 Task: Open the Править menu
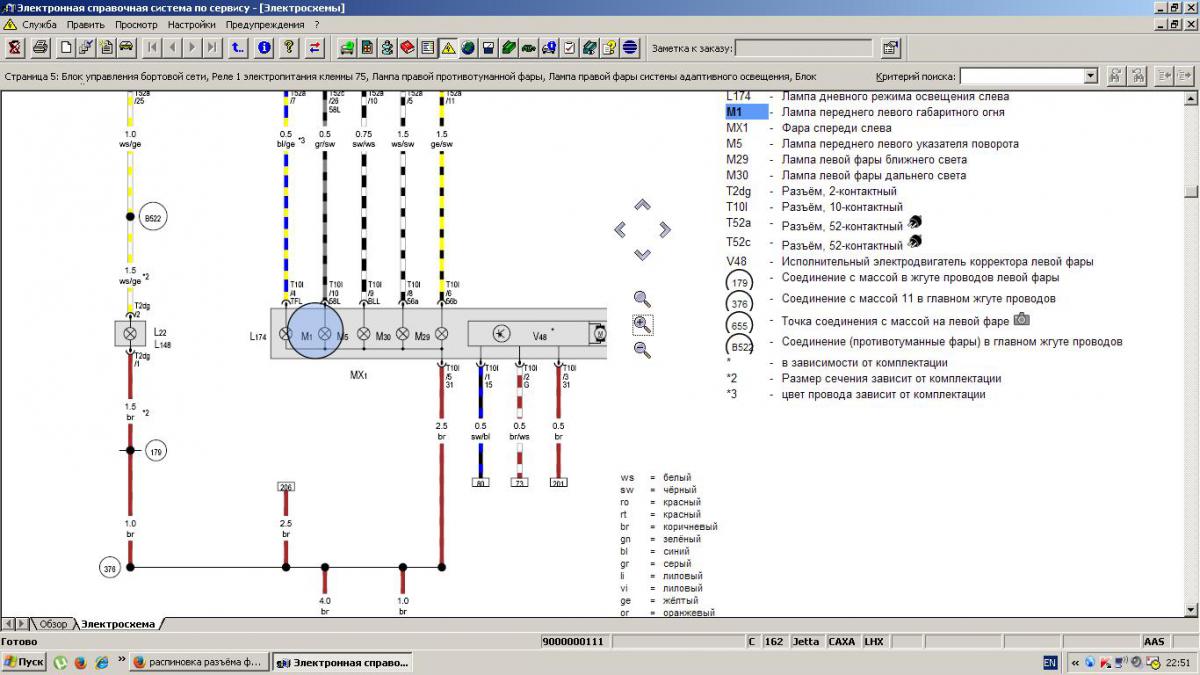(86, 24)
